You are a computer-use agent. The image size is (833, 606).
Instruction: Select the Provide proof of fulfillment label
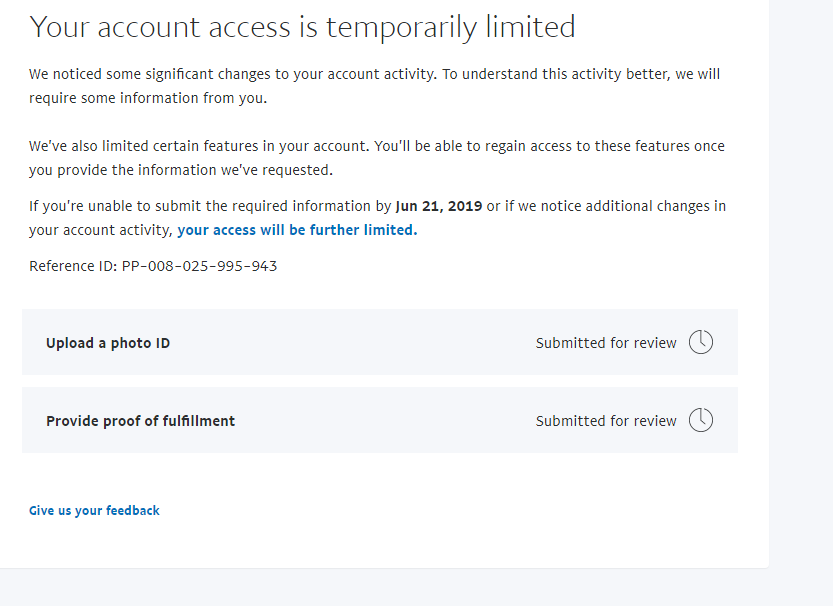point(140,421)
